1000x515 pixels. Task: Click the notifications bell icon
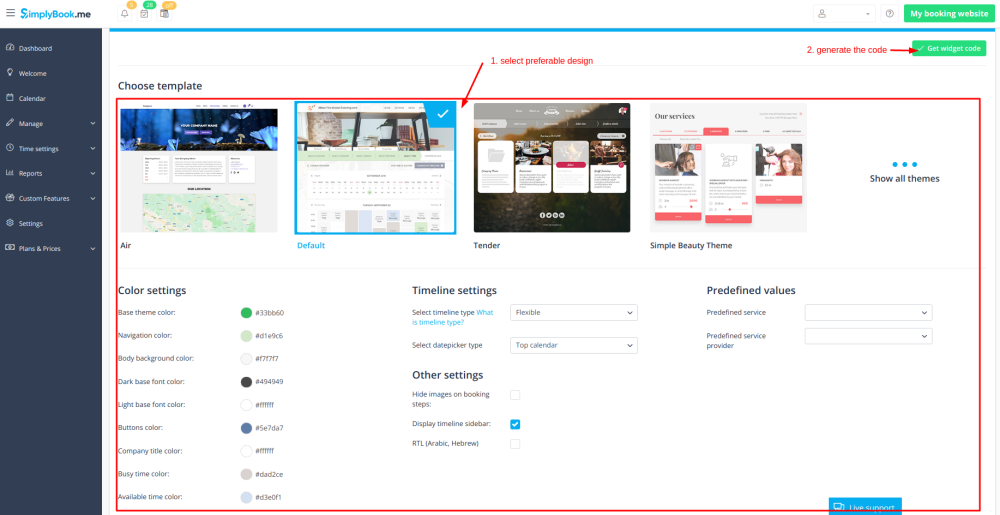click(124, 14)
